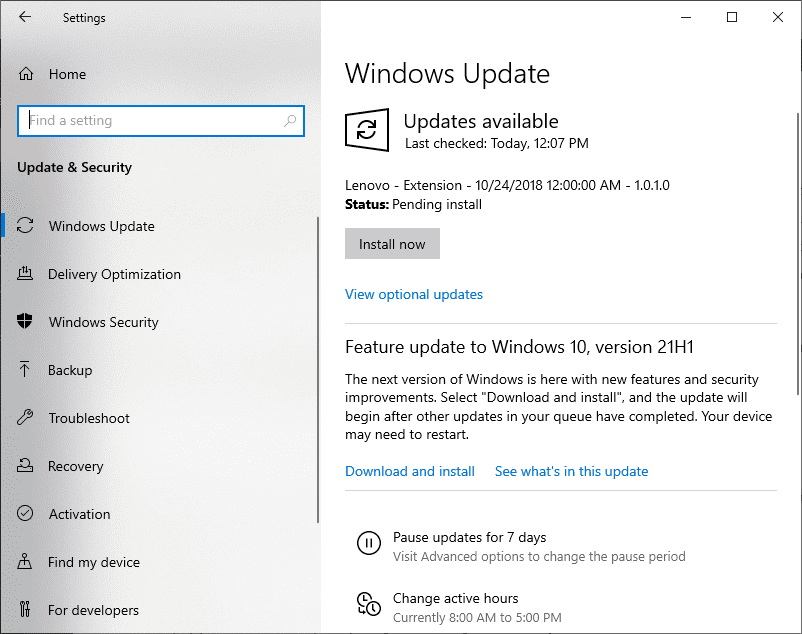This screenshot has width=802, height=634.
Task: Click the Activation checkmark circle icon
Action: [x=25, y=513]
